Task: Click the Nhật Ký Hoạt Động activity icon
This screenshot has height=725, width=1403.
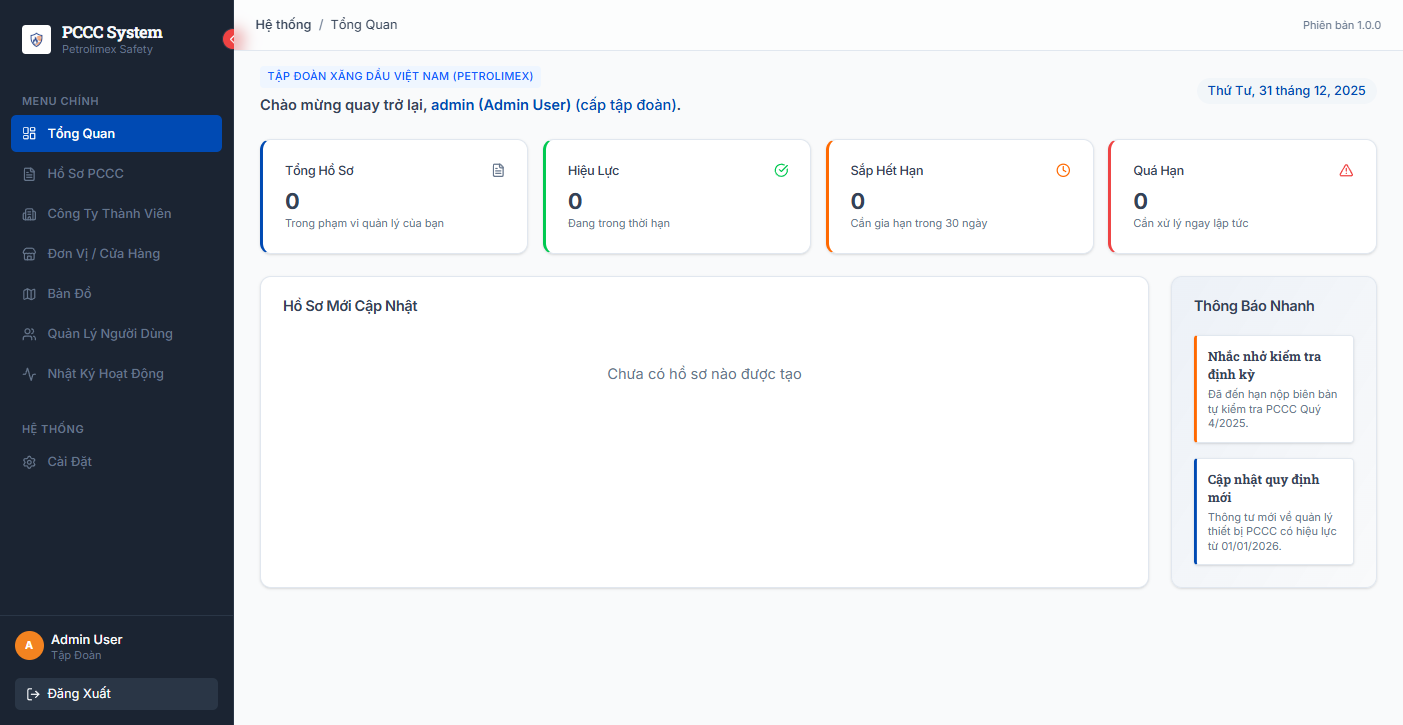Action: pos(29,374)
